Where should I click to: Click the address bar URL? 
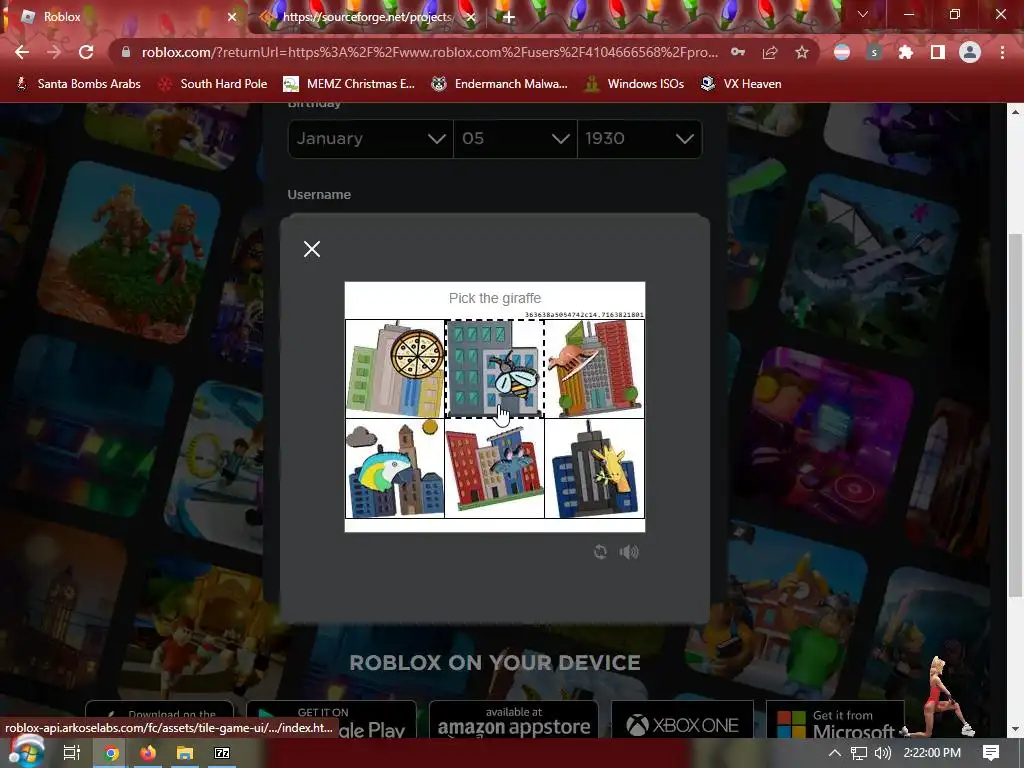(x=429, y=52)
